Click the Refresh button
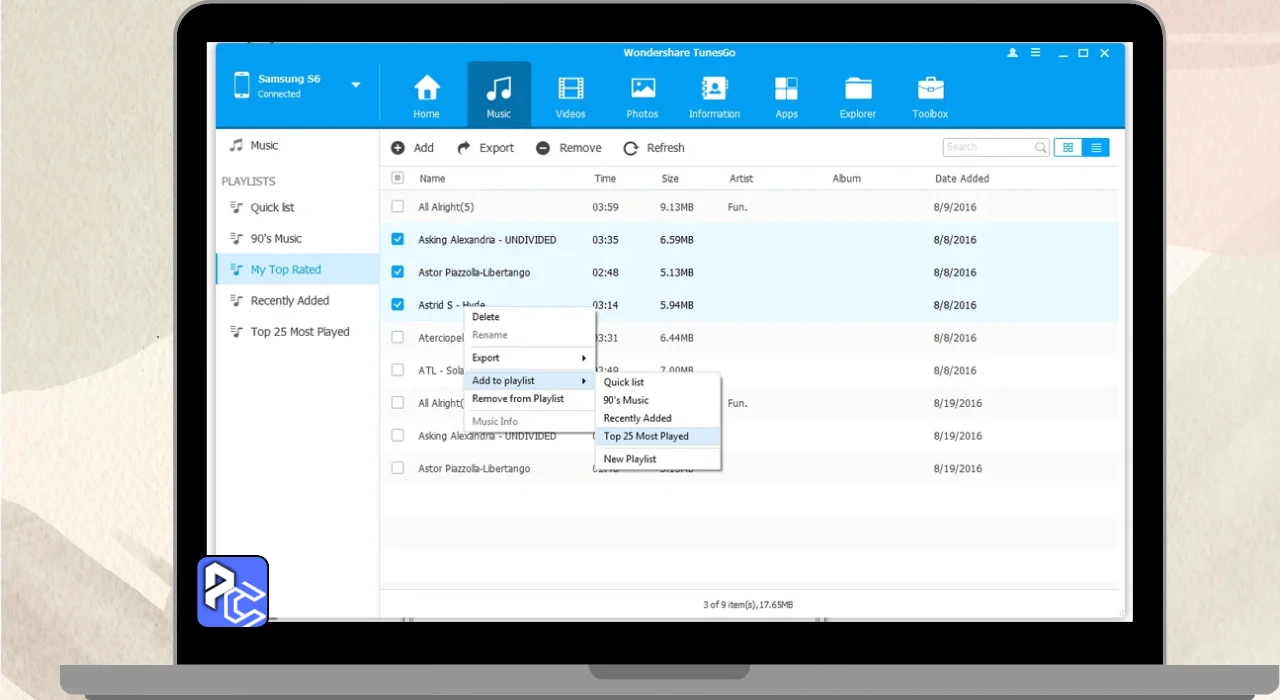 click(654, 148)
